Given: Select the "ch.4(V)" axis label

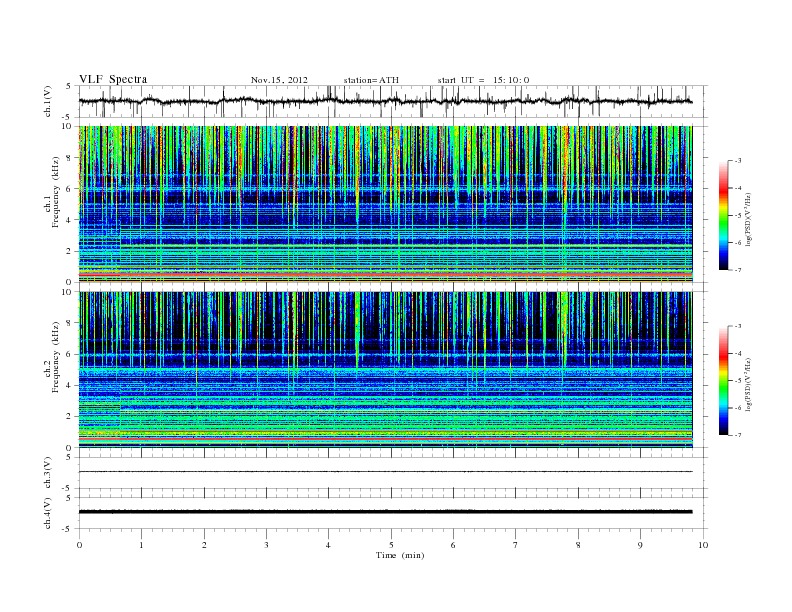Looking at the screenshot, I should click(48, 514).
